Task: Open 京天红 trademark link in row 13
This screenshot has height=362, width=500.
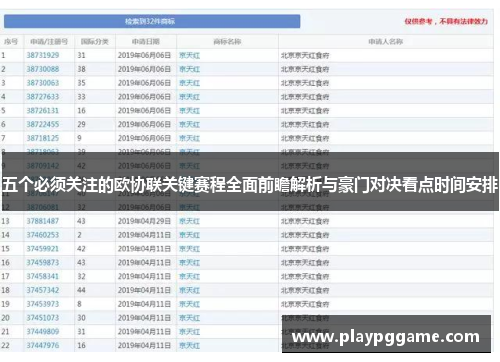Action: (x=189, y=222)
